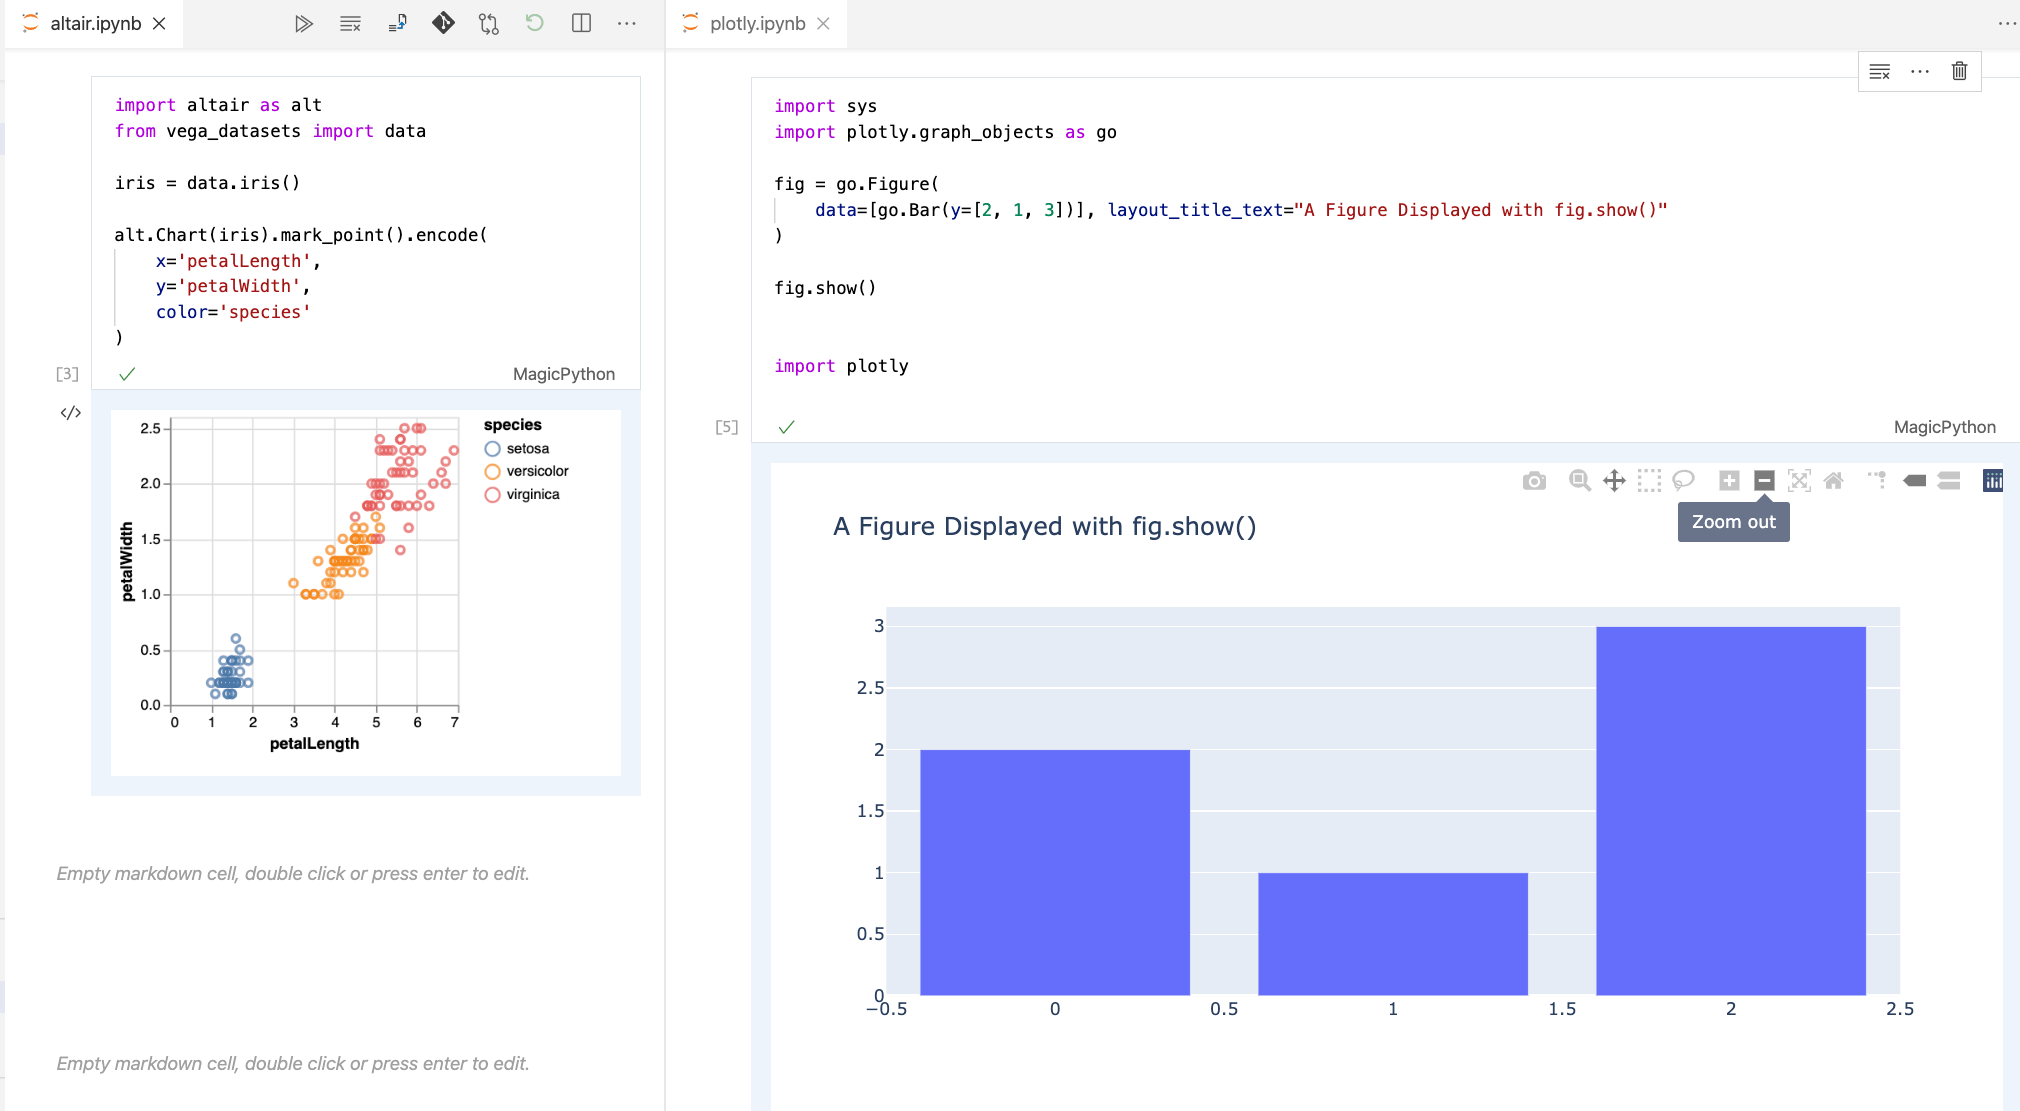Download the bar chart as PNG via camera icon
2020x1111 pixels.
[x=1536, y=481]
